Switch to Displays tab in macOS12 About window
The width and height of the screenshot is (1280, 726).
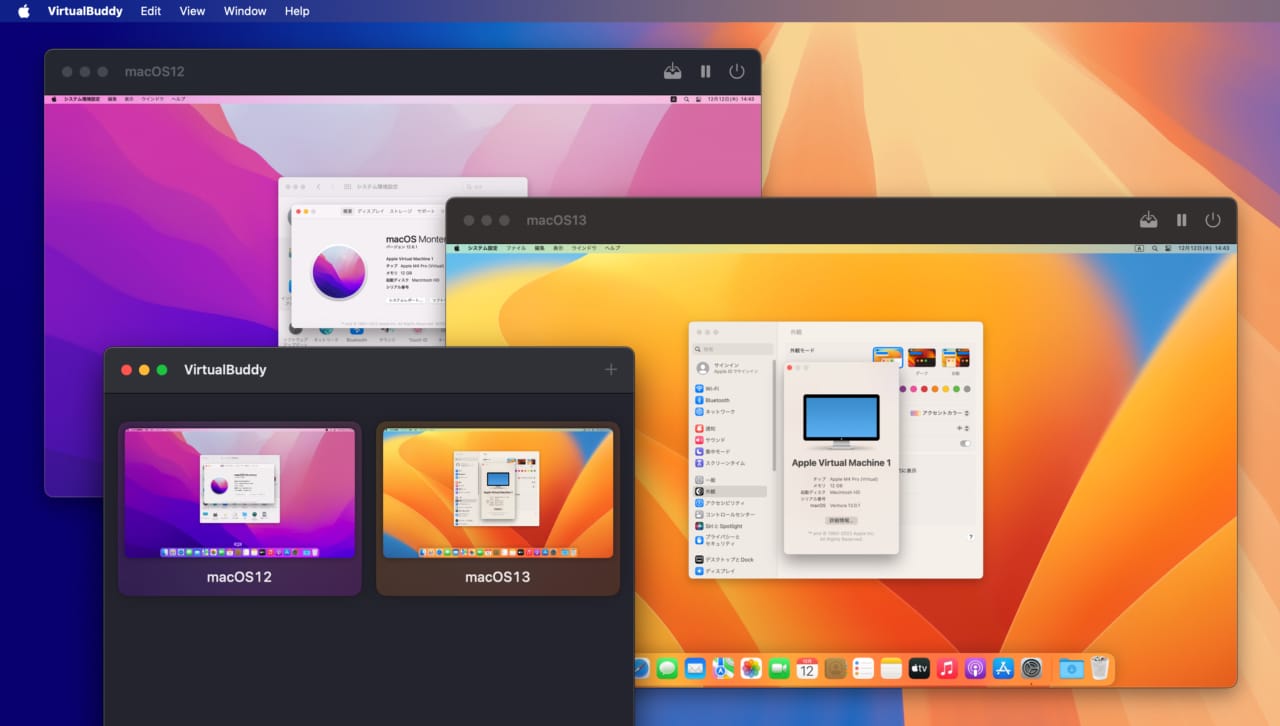coord(371,211)
